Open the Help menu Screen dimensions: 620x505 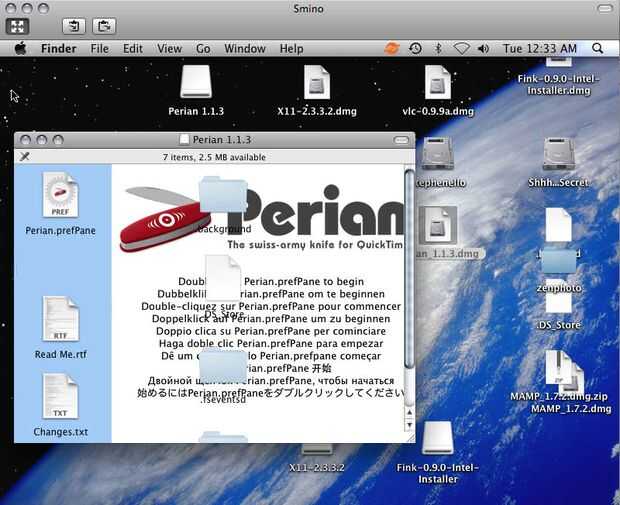point(291,49)
